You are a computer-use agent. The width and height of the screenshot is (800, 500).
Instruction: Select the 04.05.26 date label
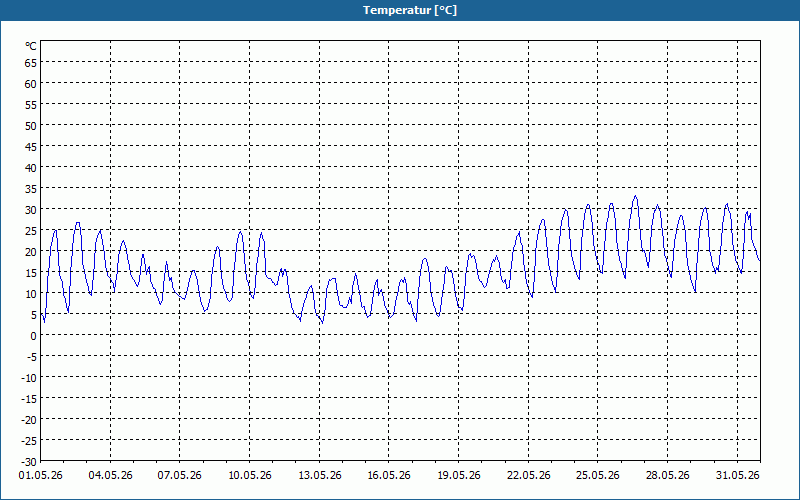[110, 476]
